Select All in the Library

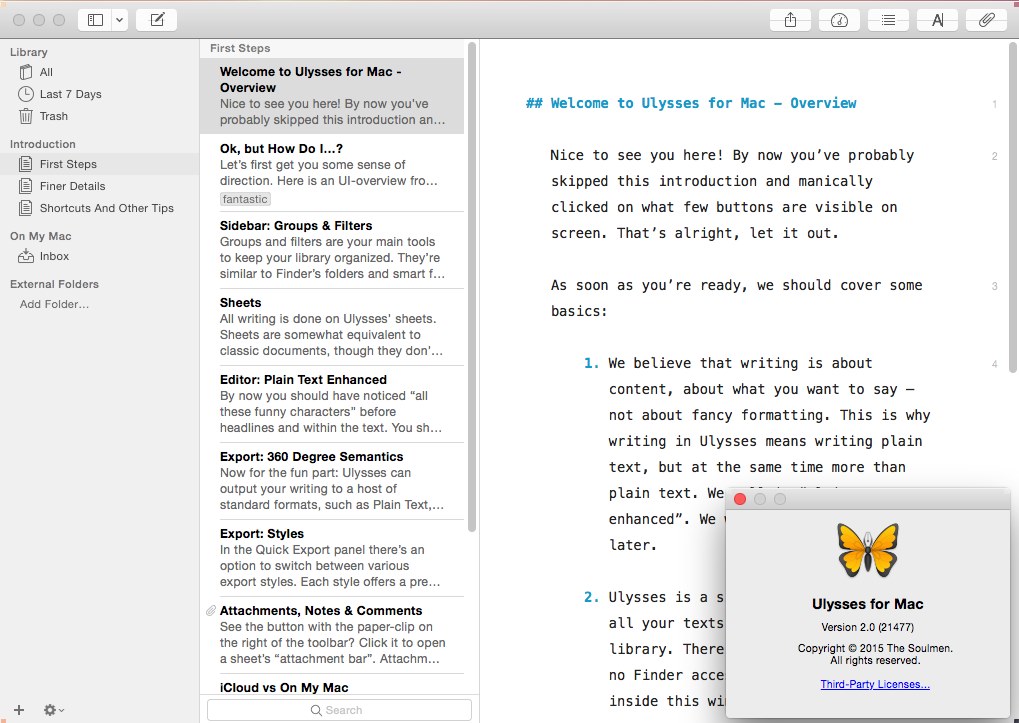(x=99, y=72)
